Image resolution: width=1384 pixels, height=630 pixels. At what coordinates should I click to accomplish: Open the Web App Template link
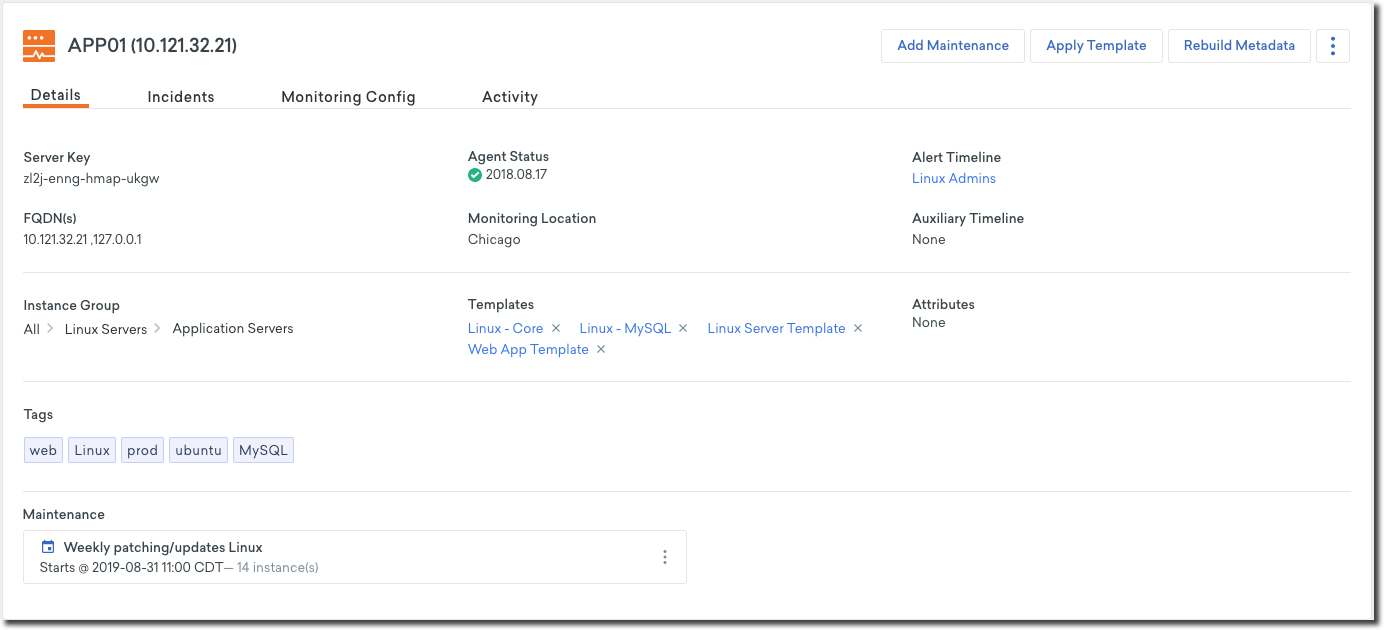[x=528, y=350]
